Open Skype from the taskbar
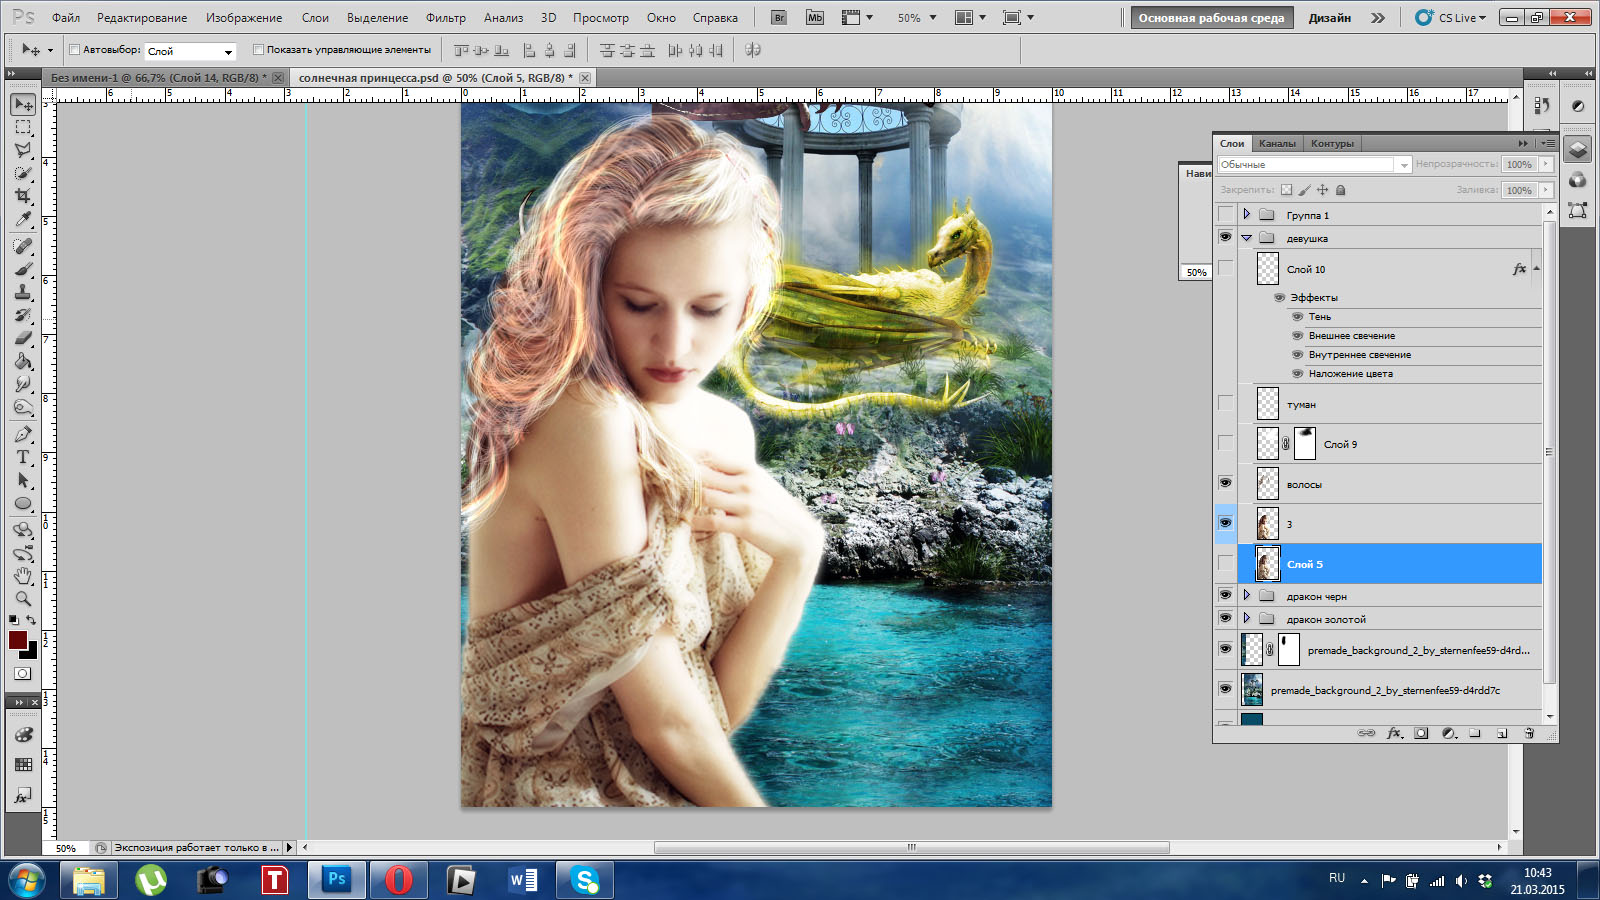This screenshot has height=900, width=1600. pyautogui.click(x=584, y=880)
